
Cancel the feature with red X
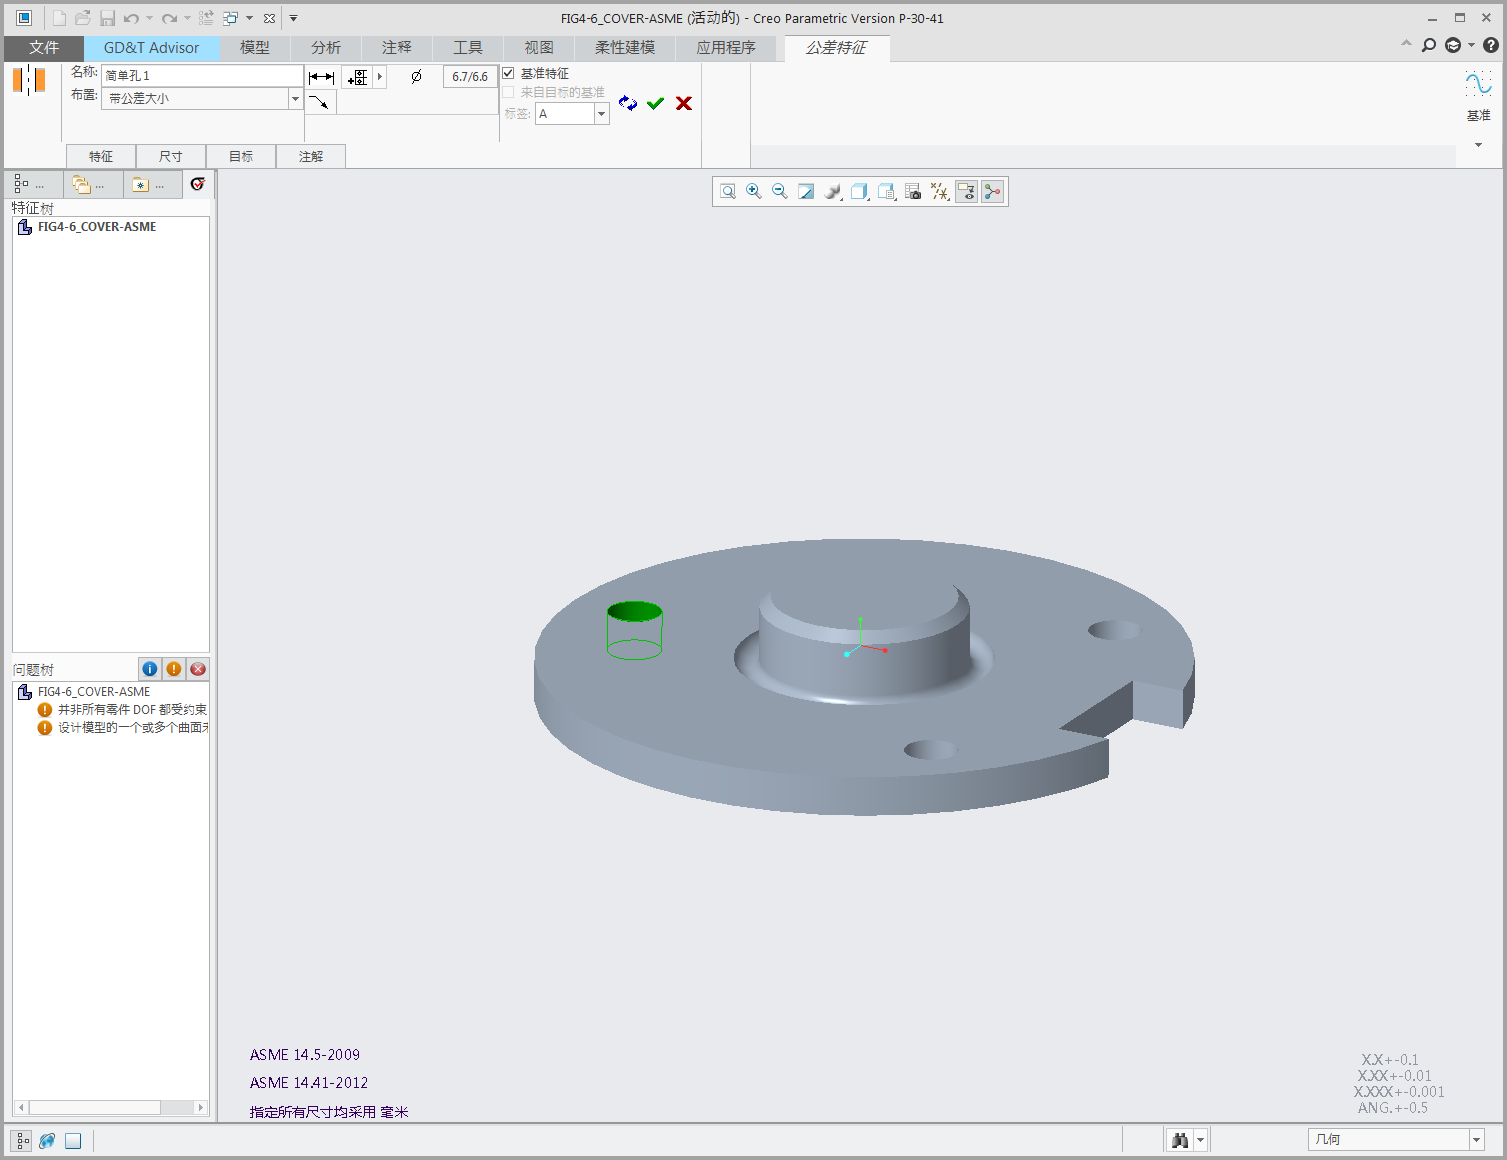pos(684,103)
